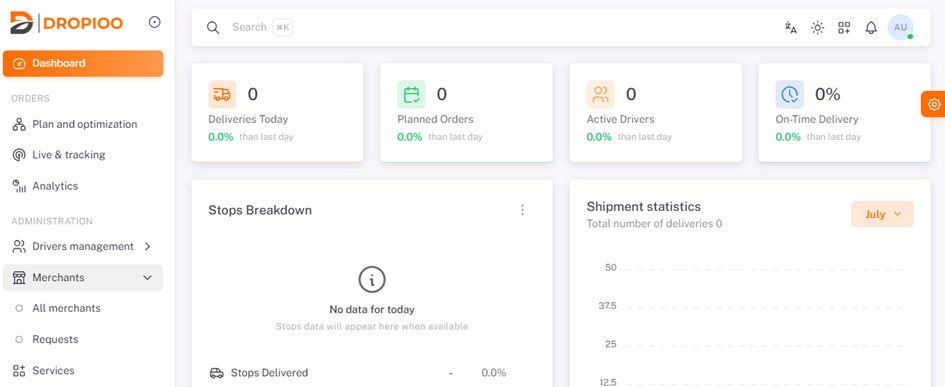The image size is (945, 387).
Task: Click the Dashboard gauge icon
Action: coord(19,63)
